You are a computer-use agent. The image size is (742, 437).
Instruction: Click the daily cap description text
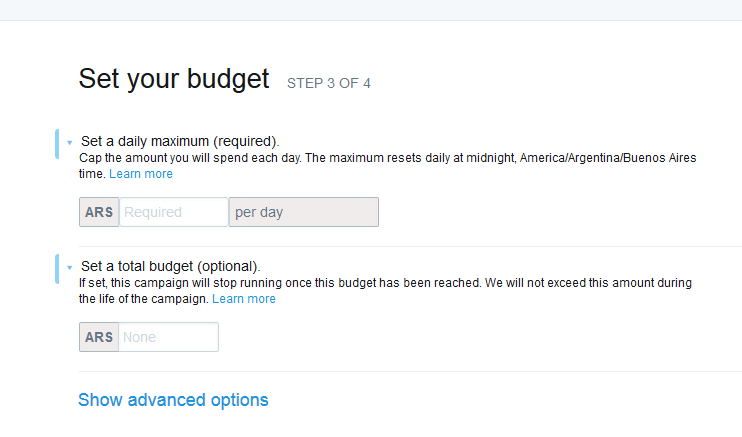pyautogui.click(x=280, y=158)
